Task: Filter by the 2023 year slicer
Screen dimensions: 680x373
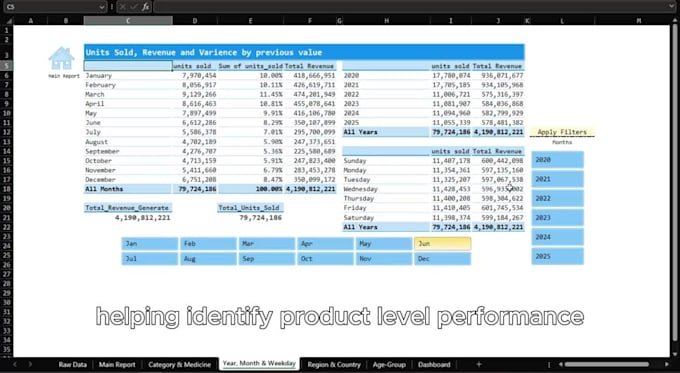Action: point(558,218)
